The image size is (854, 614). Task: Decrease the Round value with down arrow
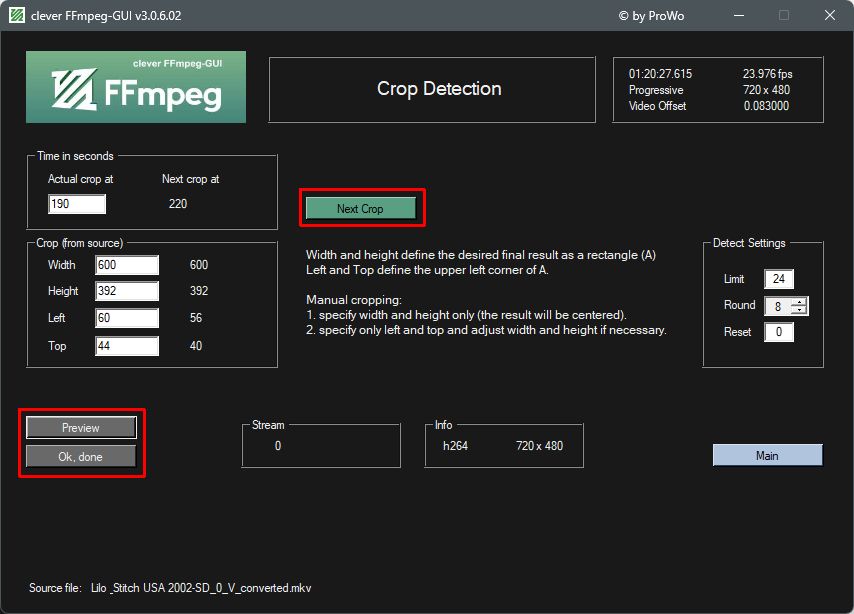(x=800, y=310)
